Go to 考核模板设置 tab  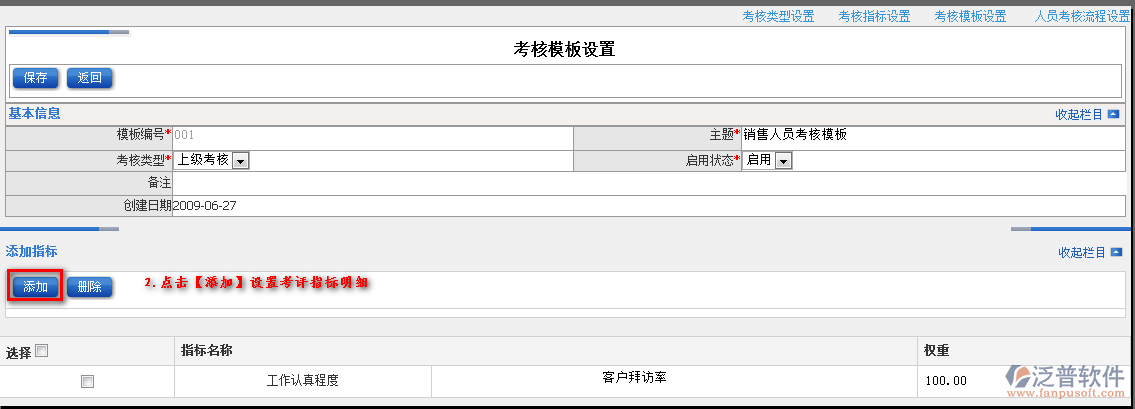[969, 17]
